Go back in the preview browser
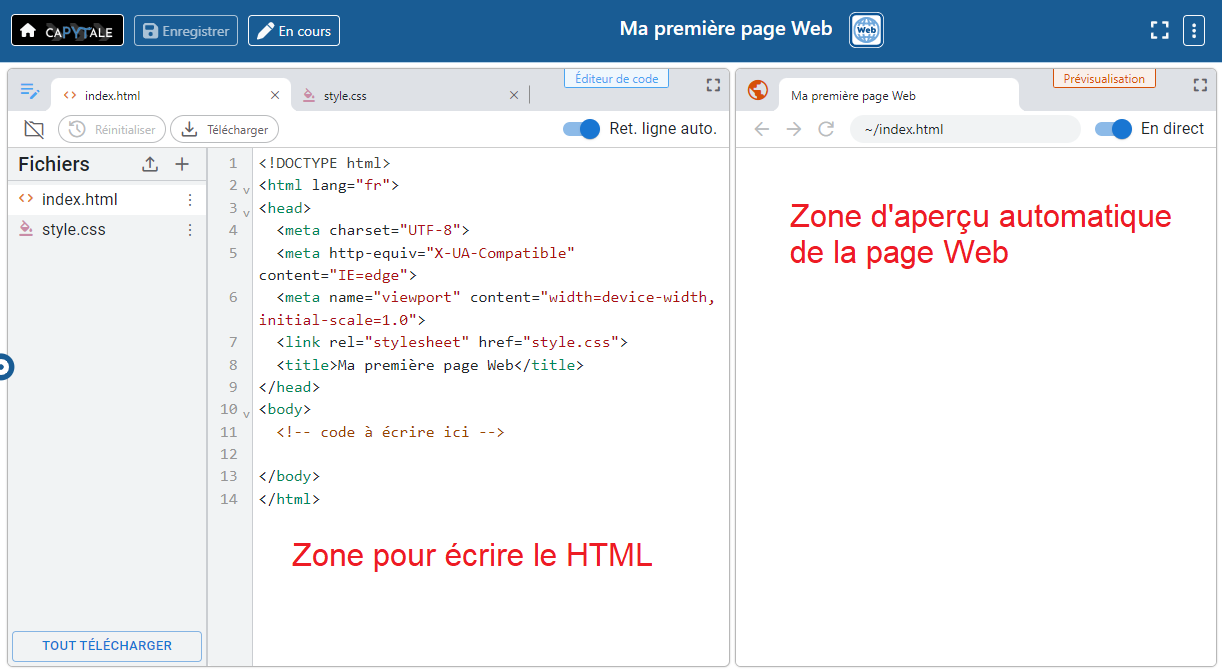Image resolution: width=1222 pixels, height=672 pixels. [762, 129]
